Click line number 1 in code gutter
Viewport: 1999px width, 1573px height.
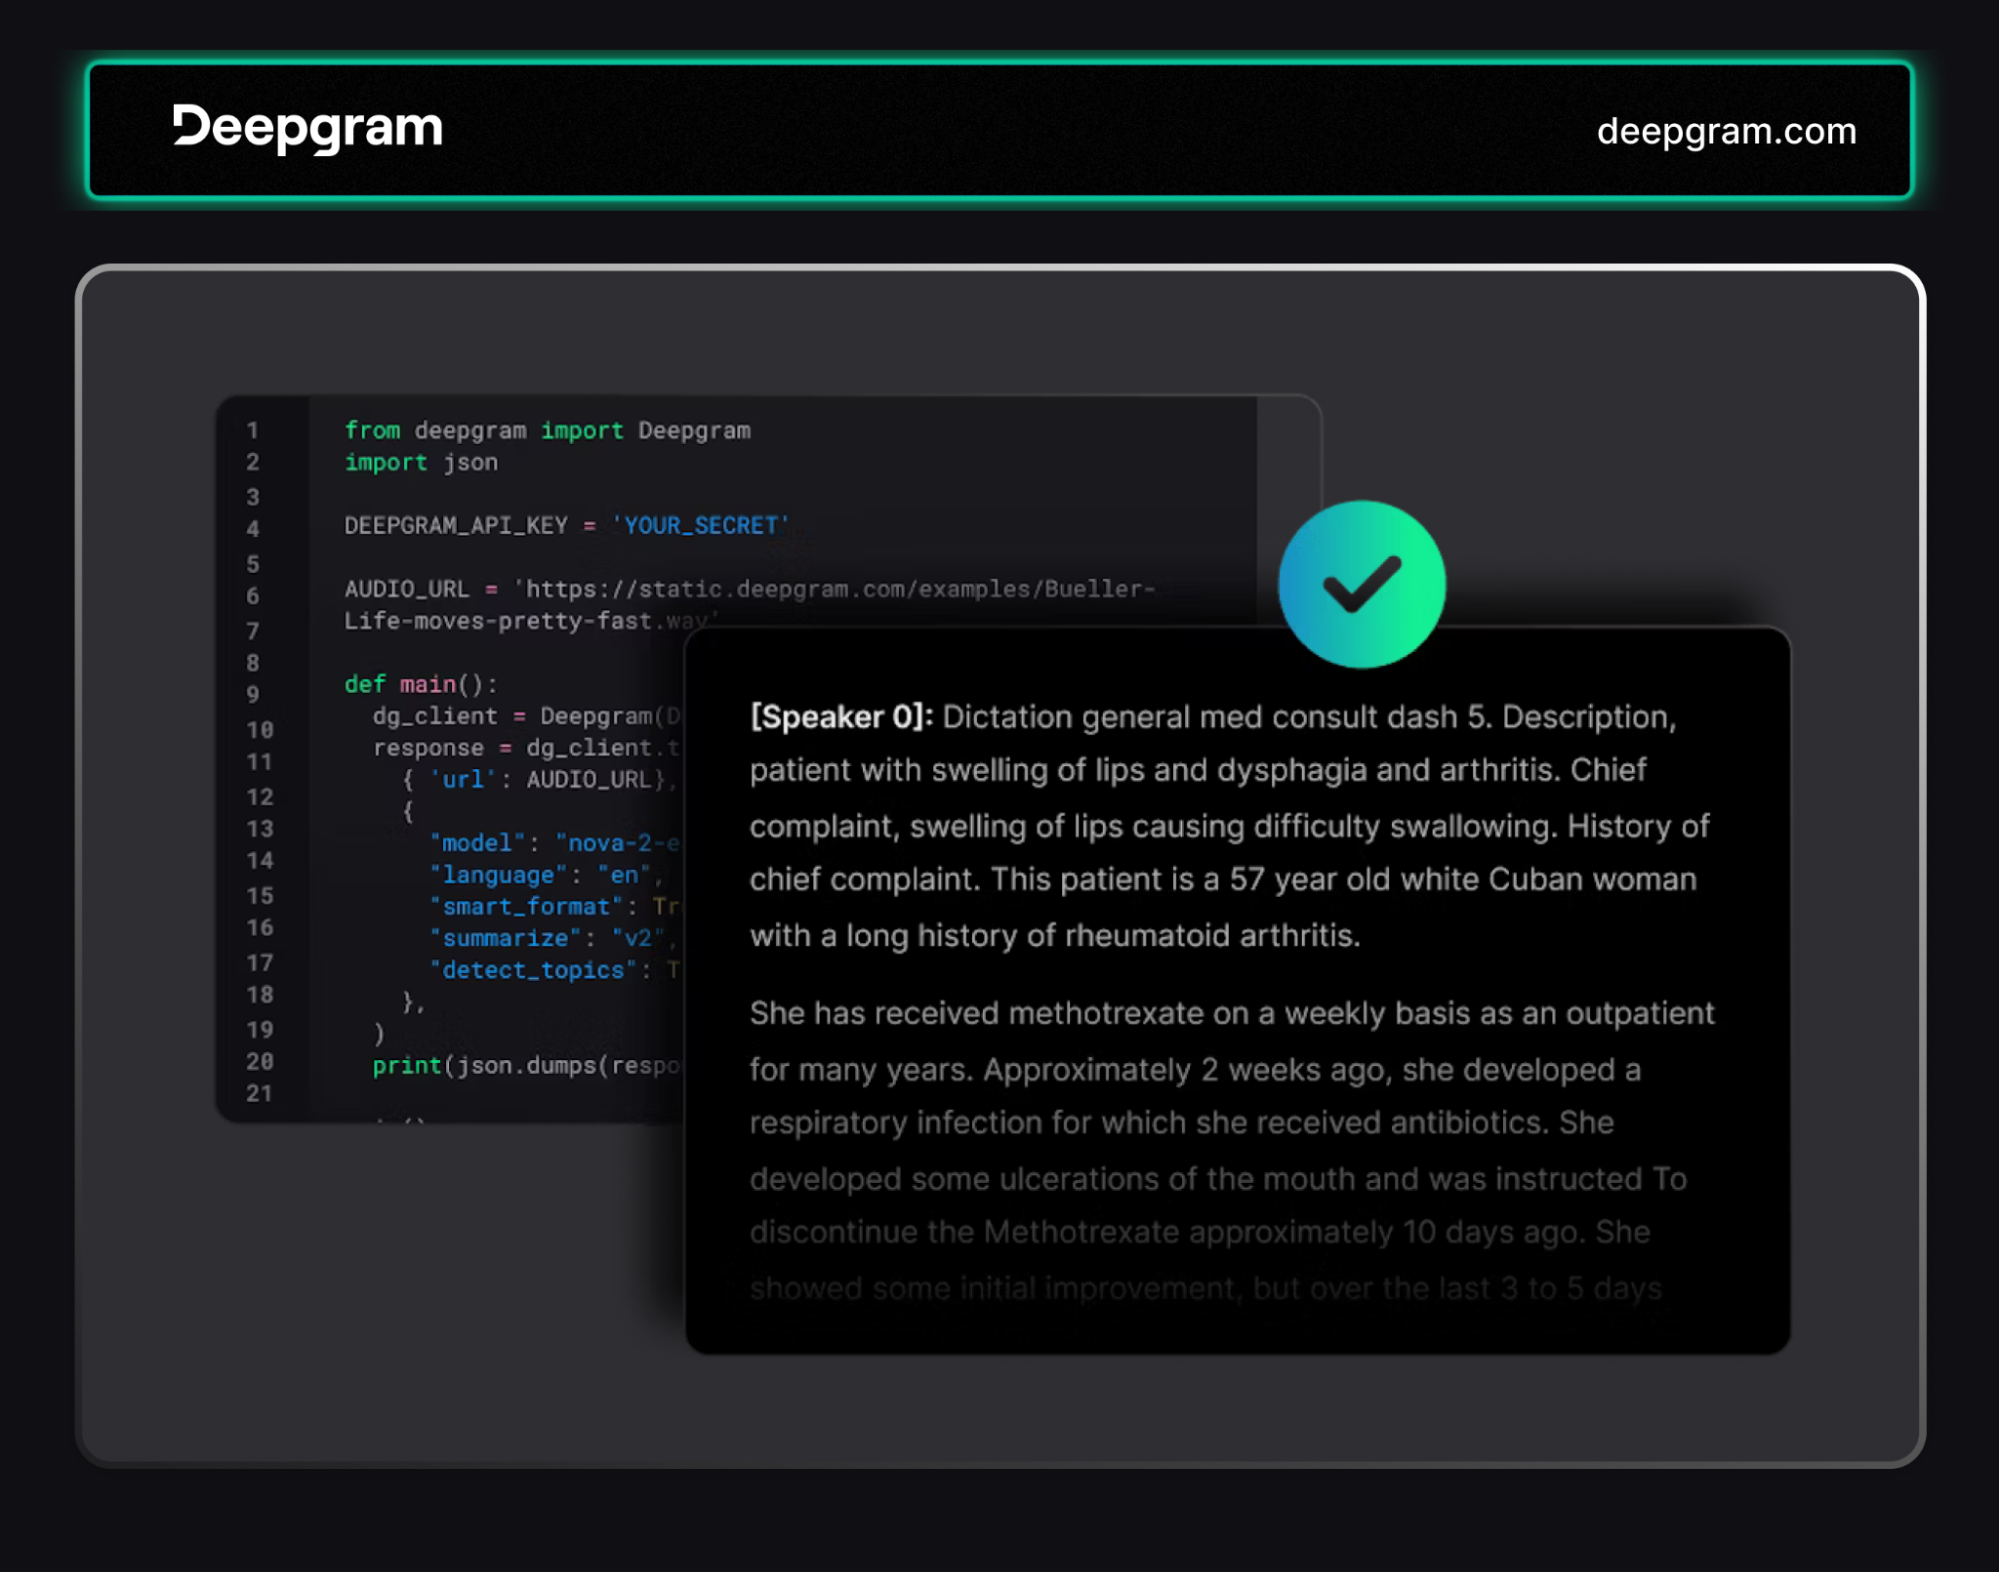coord(253,430)
